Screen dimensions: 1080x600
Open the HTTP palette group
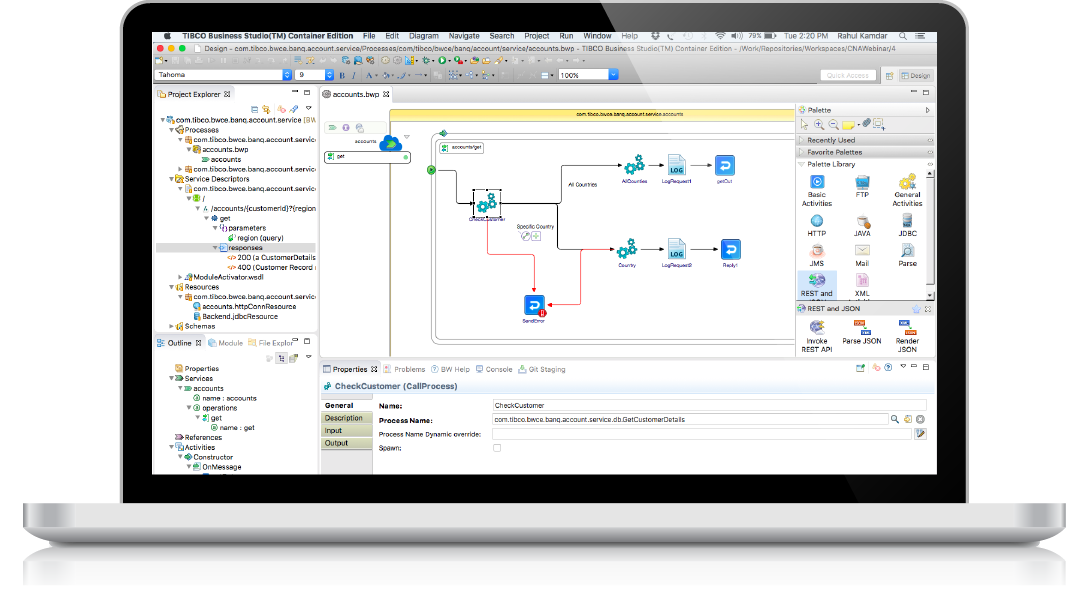click(817, 226)
